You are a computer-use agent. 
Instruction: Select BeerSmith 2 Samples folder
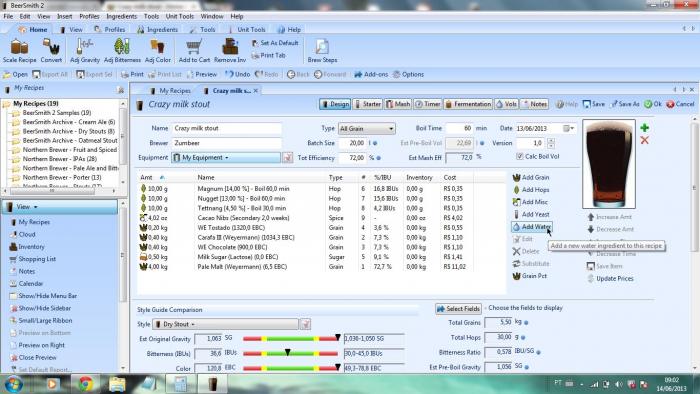[x=56, y=112]
